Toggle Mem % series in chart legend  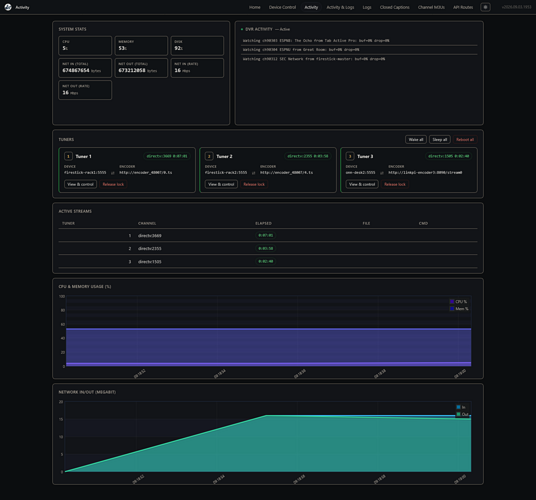459,309
